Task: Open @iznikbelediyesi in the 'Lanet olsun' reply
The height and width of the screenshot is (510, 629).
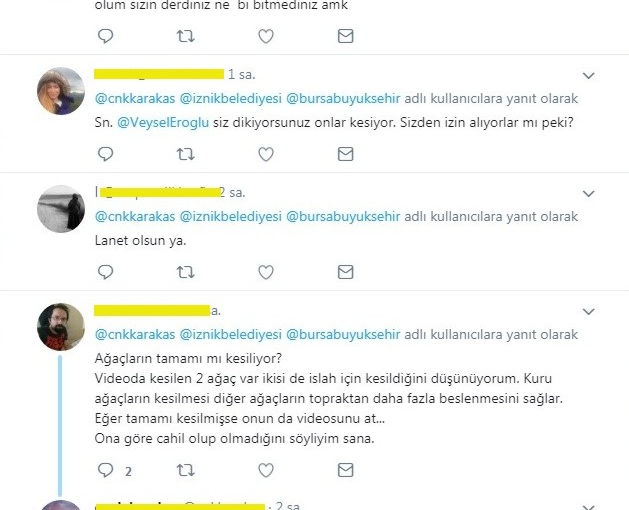Action: (x=230, y=217)
